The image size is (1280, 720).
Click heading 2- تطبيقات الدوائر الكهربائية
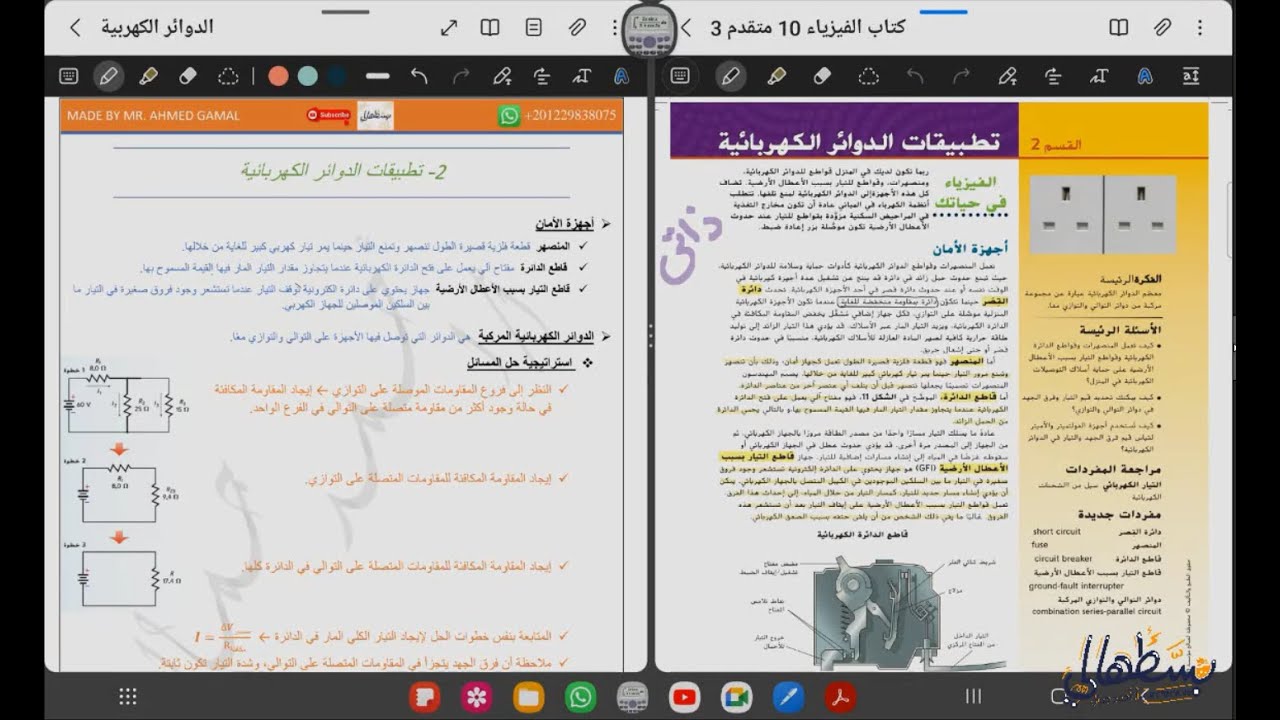coord(343,171)
